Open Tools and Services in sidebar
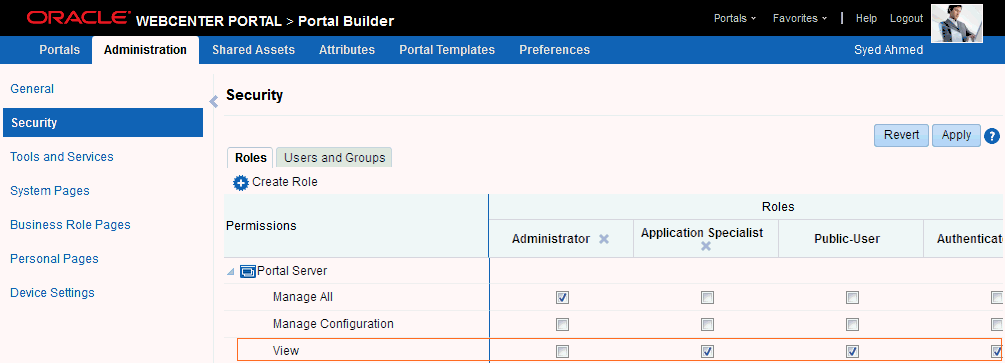The width and height of the screenshot is (1005, 363). click(x=62, y=157)
